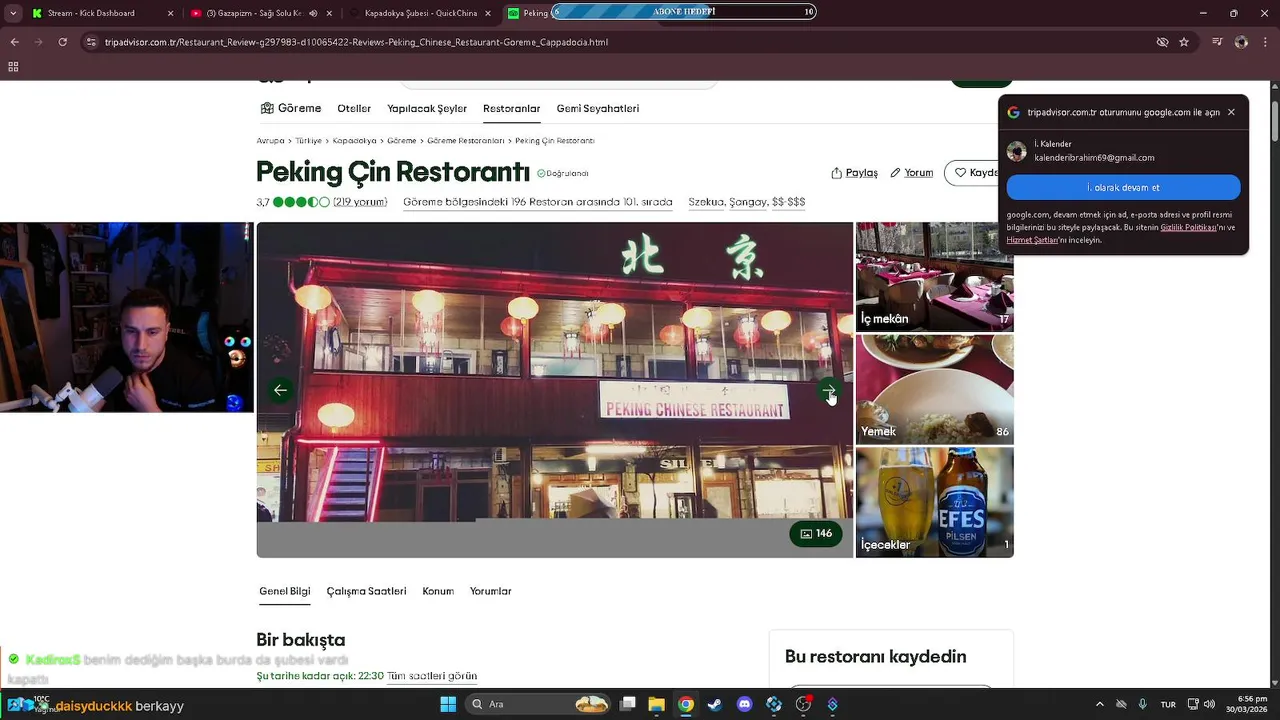Open File Explorer from taskbar

[656, 704]
